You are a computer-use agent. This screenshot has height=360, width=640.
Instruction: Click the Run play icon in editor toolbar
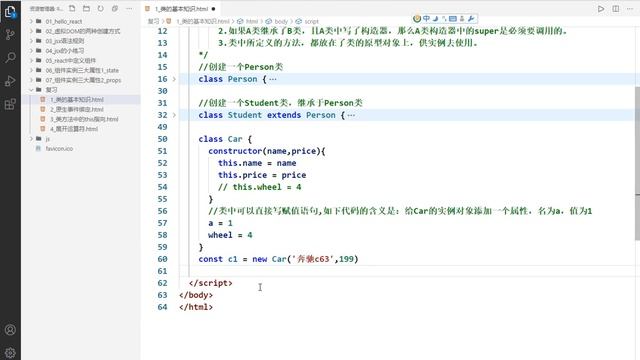[x=601, y=9]
